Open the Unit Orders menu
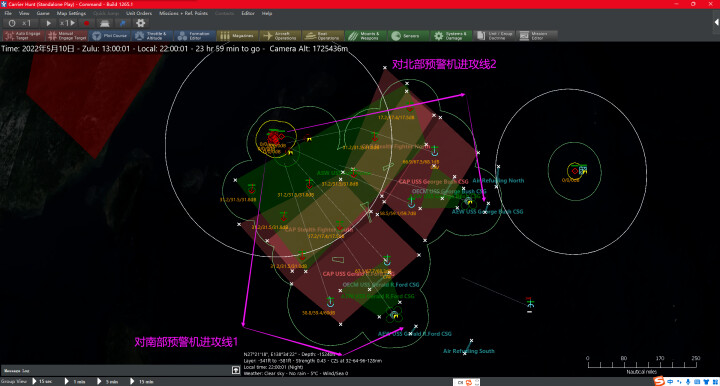Viewport: 720px width, 386px height. [x=139, y=13]
